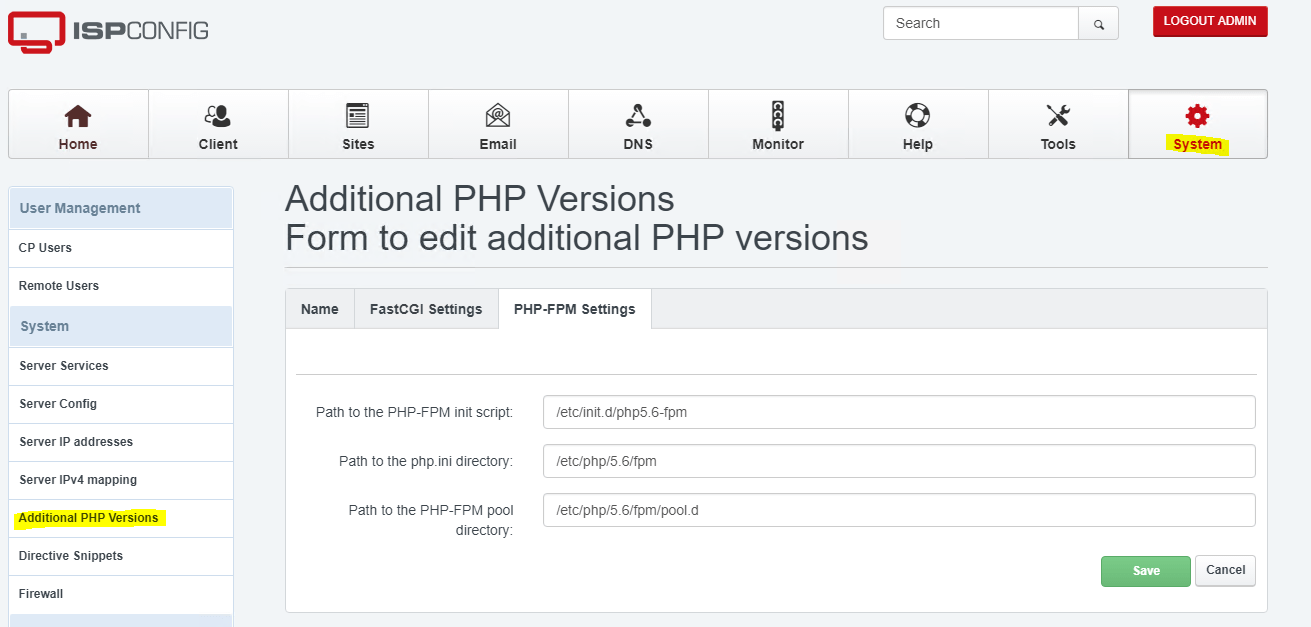The height and width of the screenshot is (627, 1311).
Task: Click the search magnifier button
Action: 1098,24
